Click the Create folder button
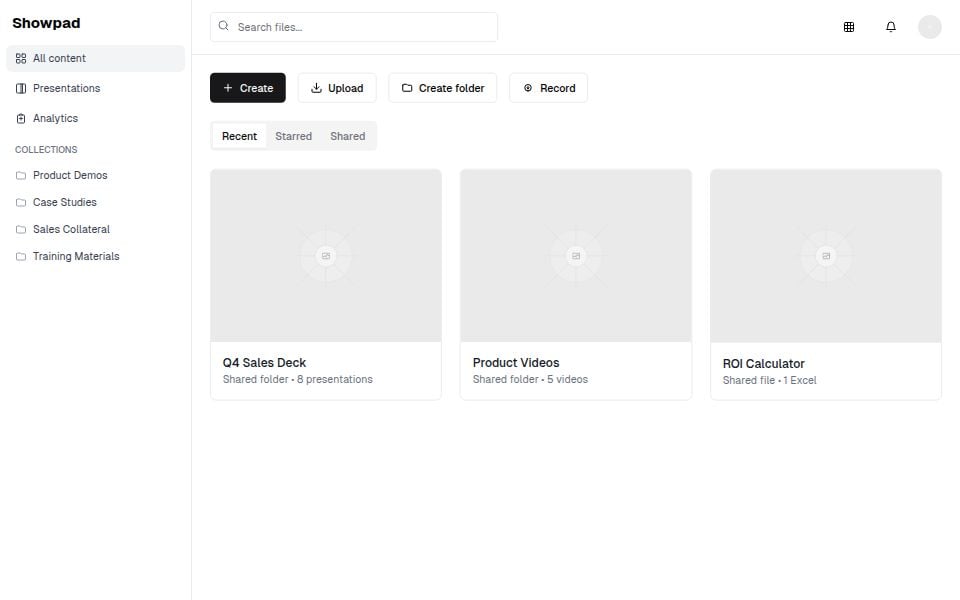The image size is (960, 600). click(442, 88)
